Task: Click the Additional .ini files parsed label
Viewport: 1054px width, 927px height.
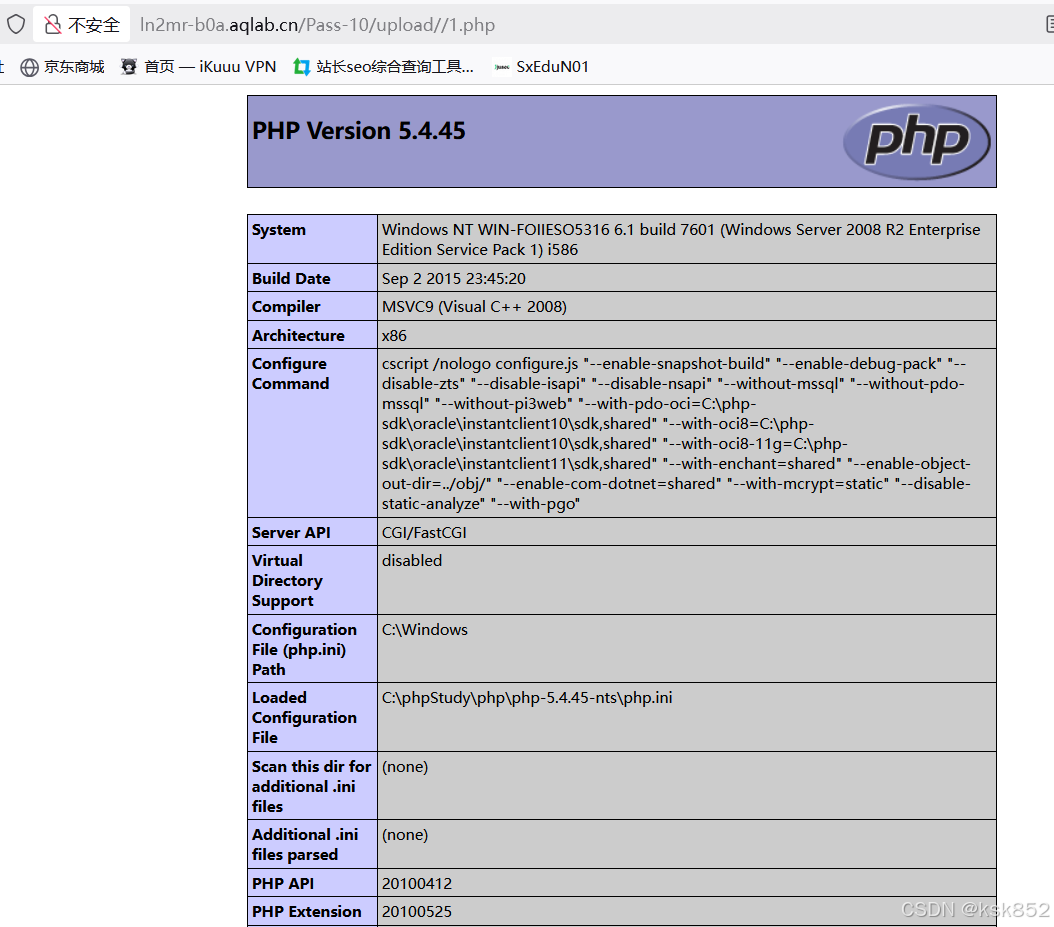Action: coord(305,844)
